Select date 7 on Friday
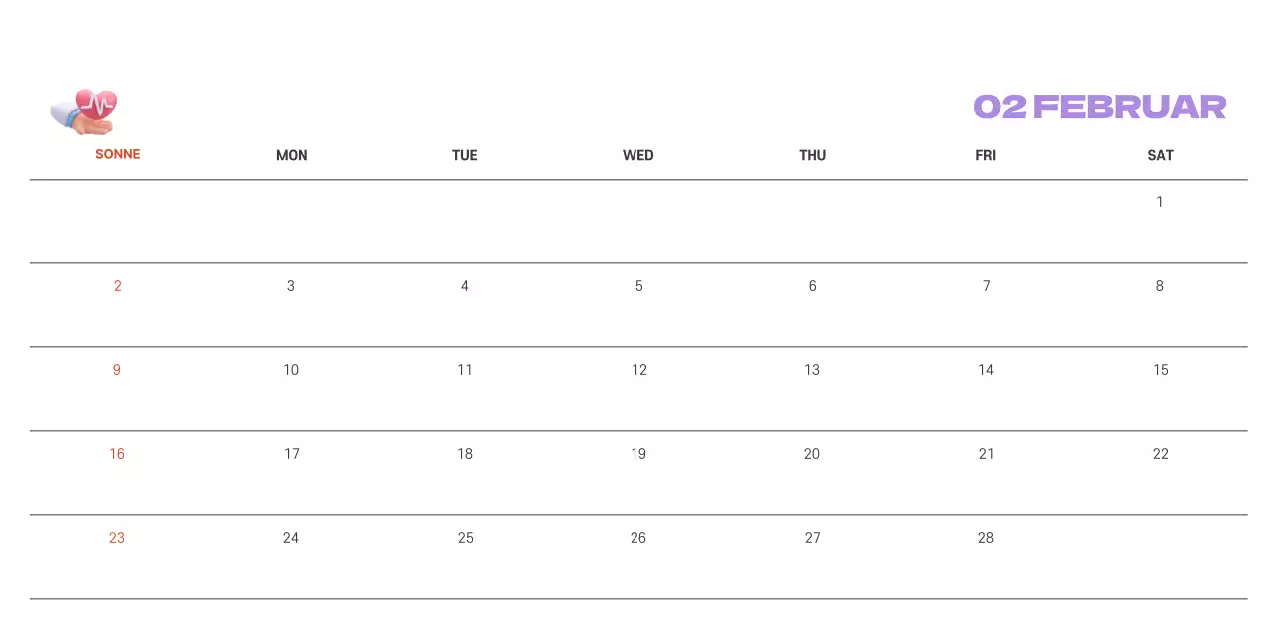 click(986, 286)
